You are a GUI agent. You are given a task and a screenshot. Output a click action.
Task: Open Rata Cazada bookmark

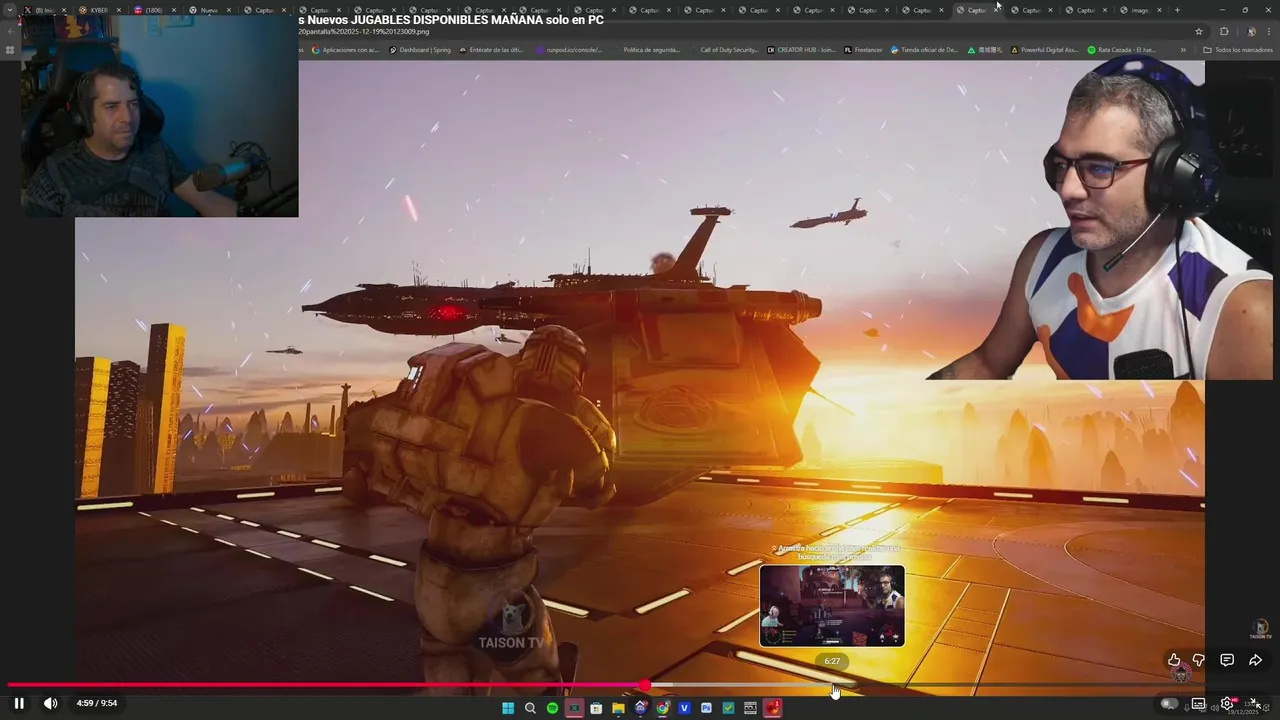pyautogui.click(x=1121, y=49)
